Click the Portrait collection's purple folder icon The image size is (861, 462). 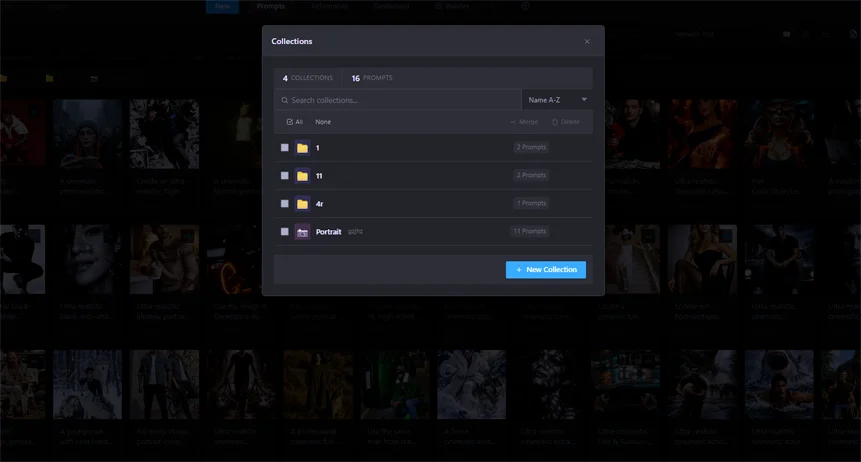coord(302,232)
